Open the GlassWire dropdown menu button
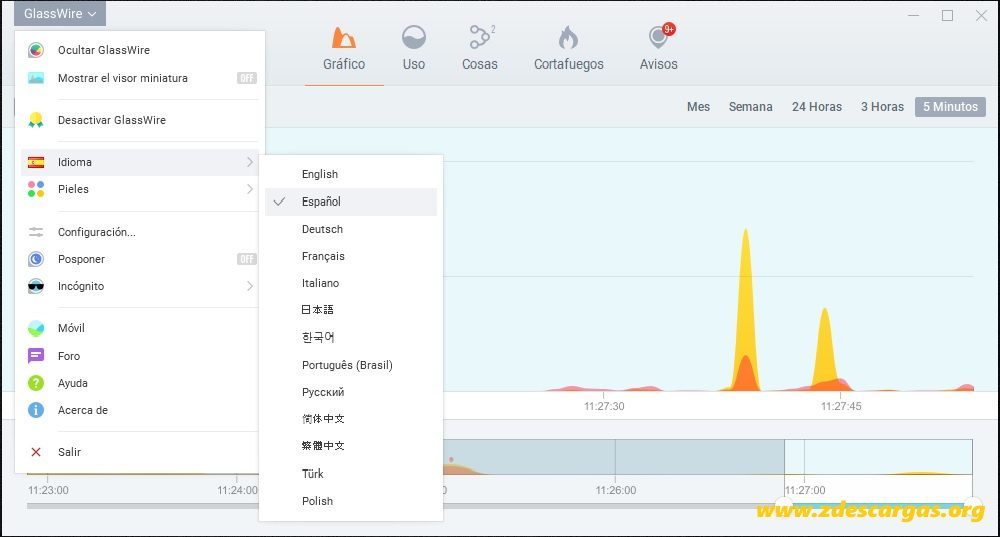 60,13
